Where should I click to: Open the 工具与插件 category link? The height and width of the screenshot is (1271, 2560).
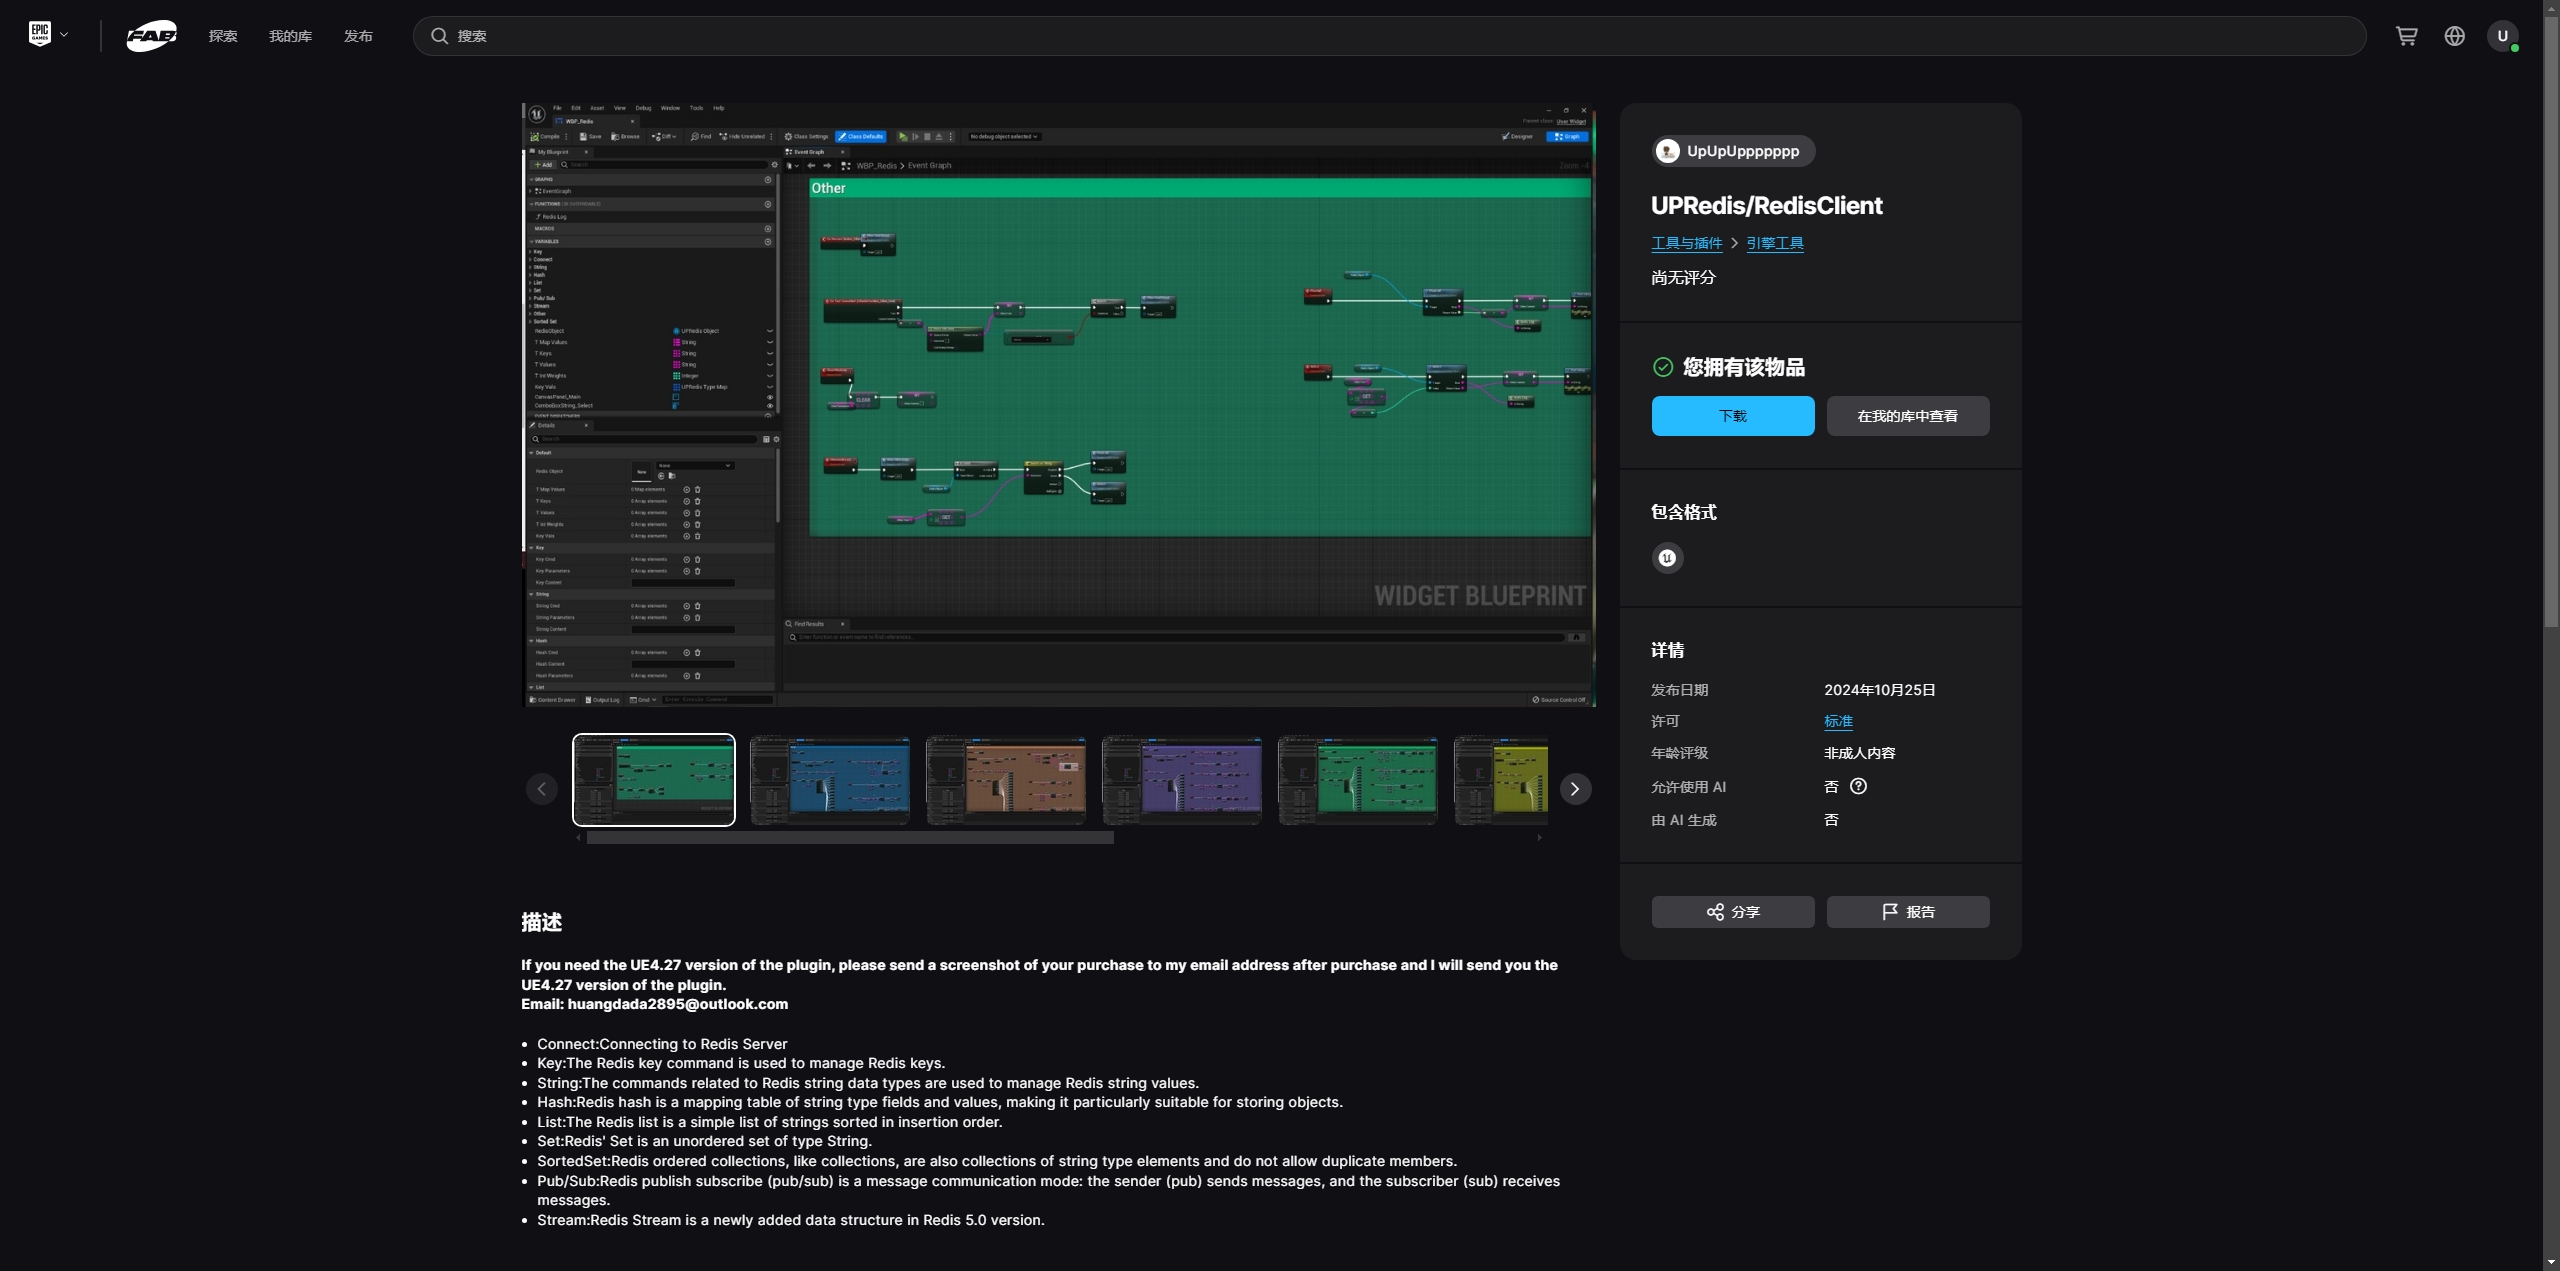1686,243
